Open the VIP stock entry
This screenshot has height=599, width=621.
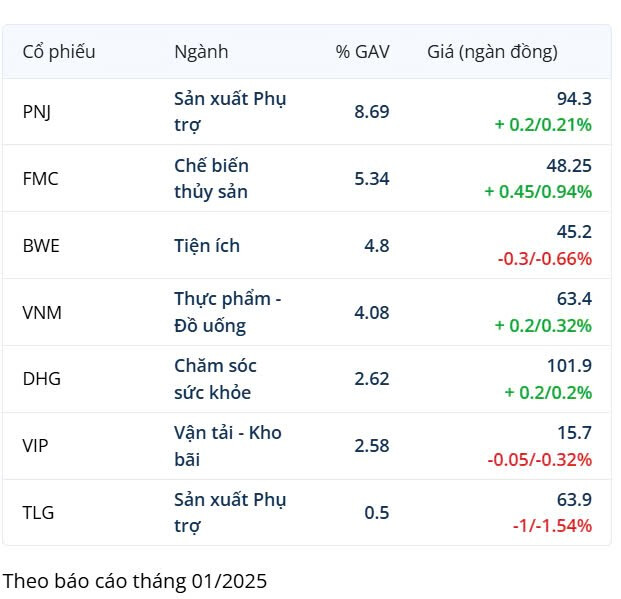click(x=36, y=446)
